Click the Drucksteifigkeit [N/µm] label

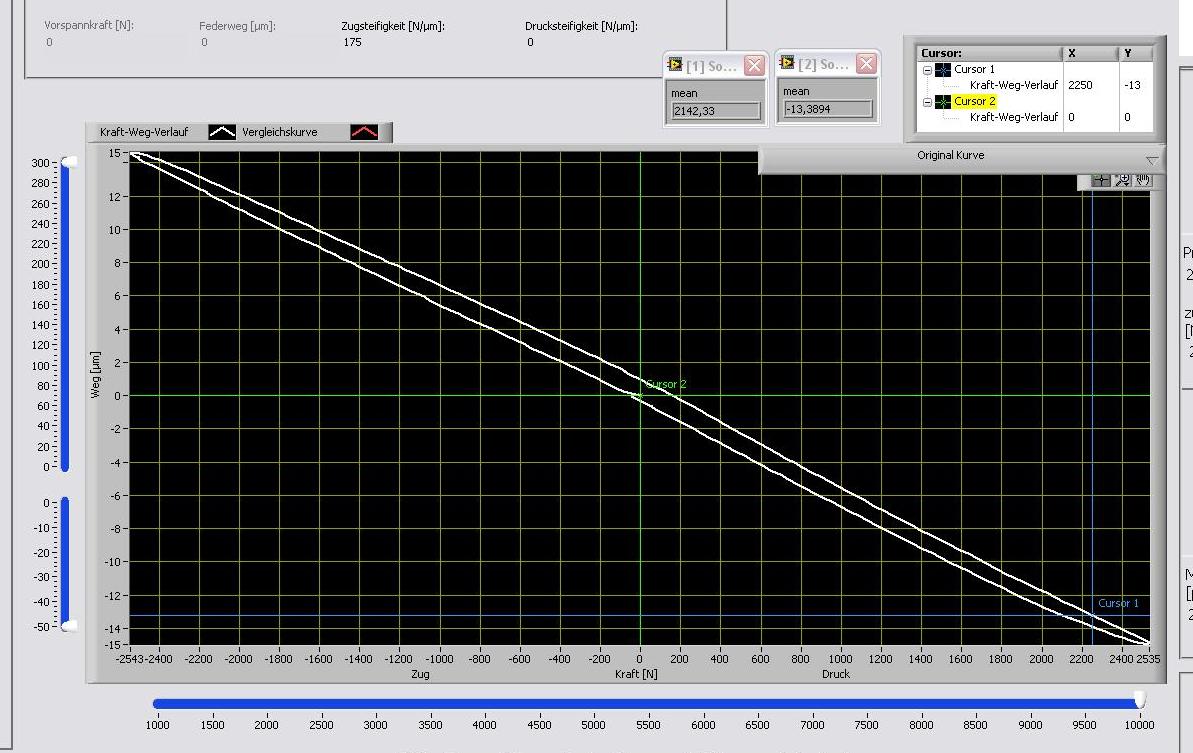click(581, 26)
